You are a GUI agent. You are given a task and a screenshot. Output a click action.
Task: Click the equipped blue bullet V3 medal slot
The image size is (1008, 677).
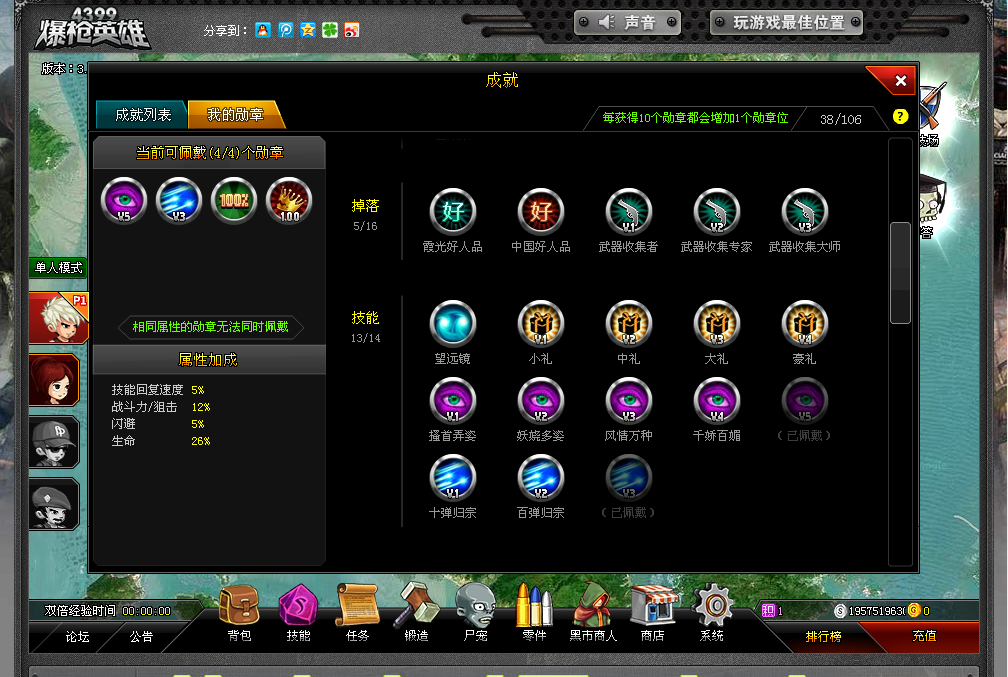[179, 201]
